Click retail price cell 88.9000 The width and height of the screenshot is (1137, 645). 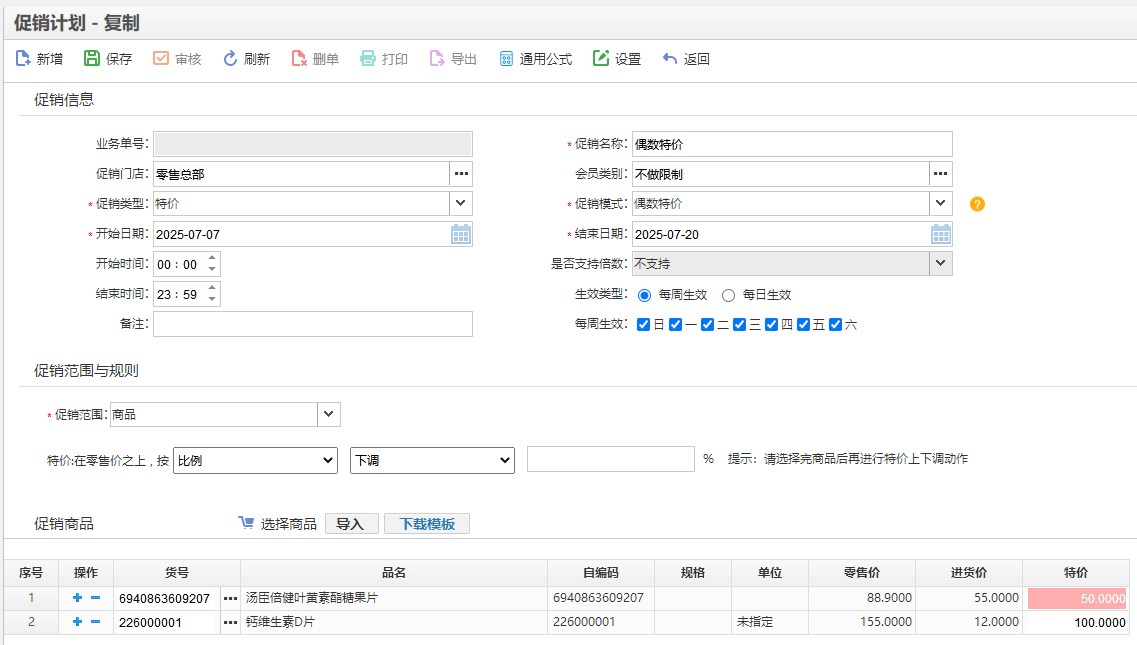coord(862,598)
